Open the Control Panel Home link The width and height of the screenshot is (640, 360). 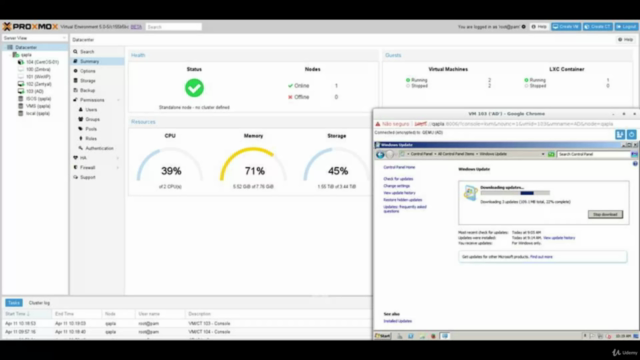(x=399, y=167)
